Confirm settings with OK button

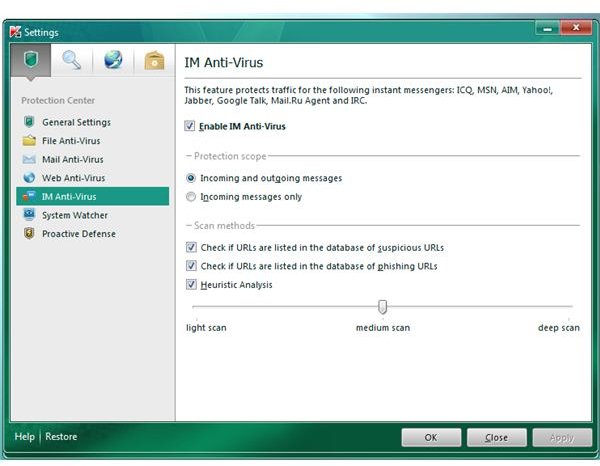pyautogui.click(x=431, y=437)
